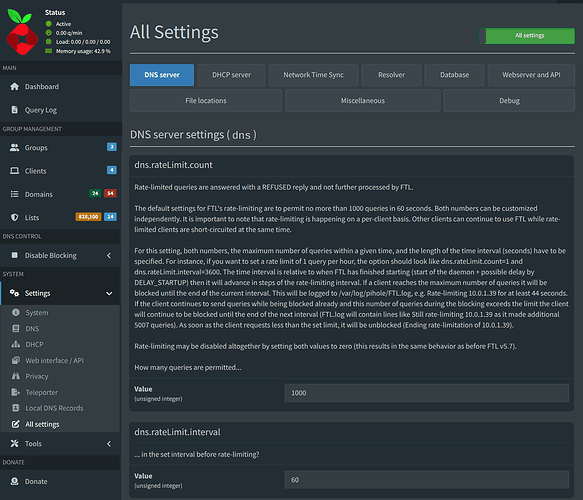Viewport: 583px width, 500px height.
Task: Open Dashboard via the home icon
Action: 15,87
